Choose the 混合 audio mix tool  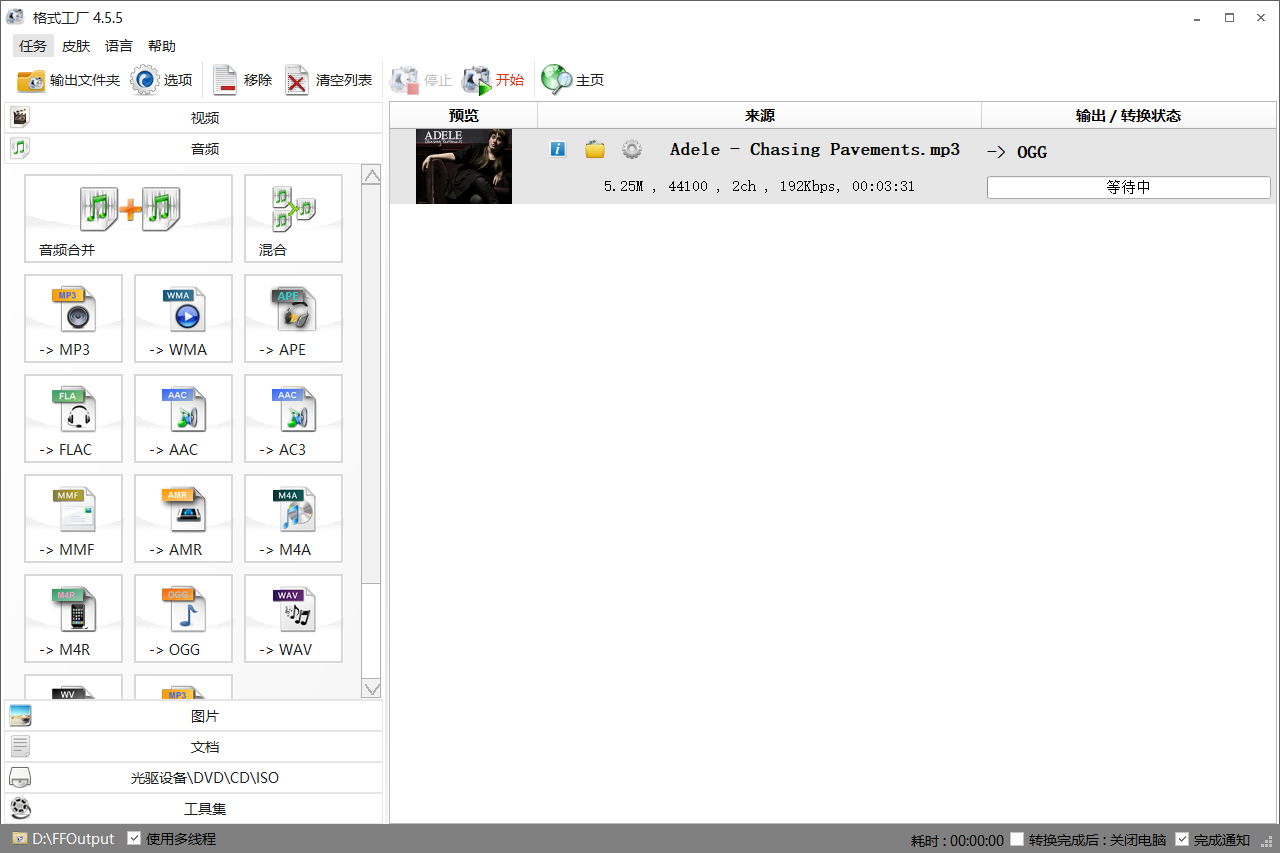point(293,219)
